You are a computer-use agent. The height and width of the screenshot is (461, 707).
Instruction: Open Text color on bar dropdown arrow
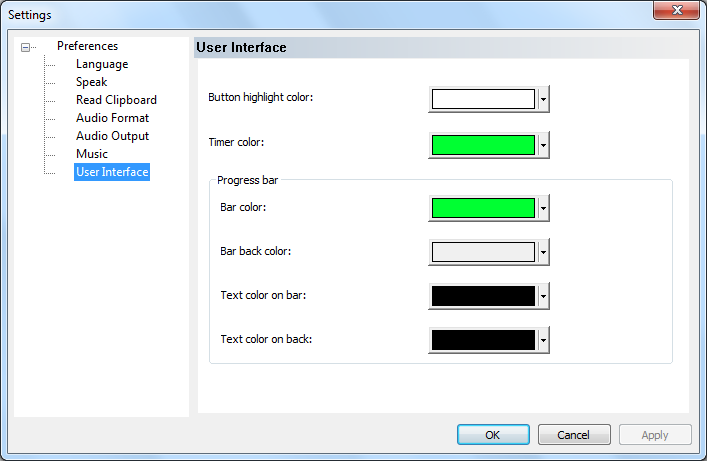[x=543, y=296]
